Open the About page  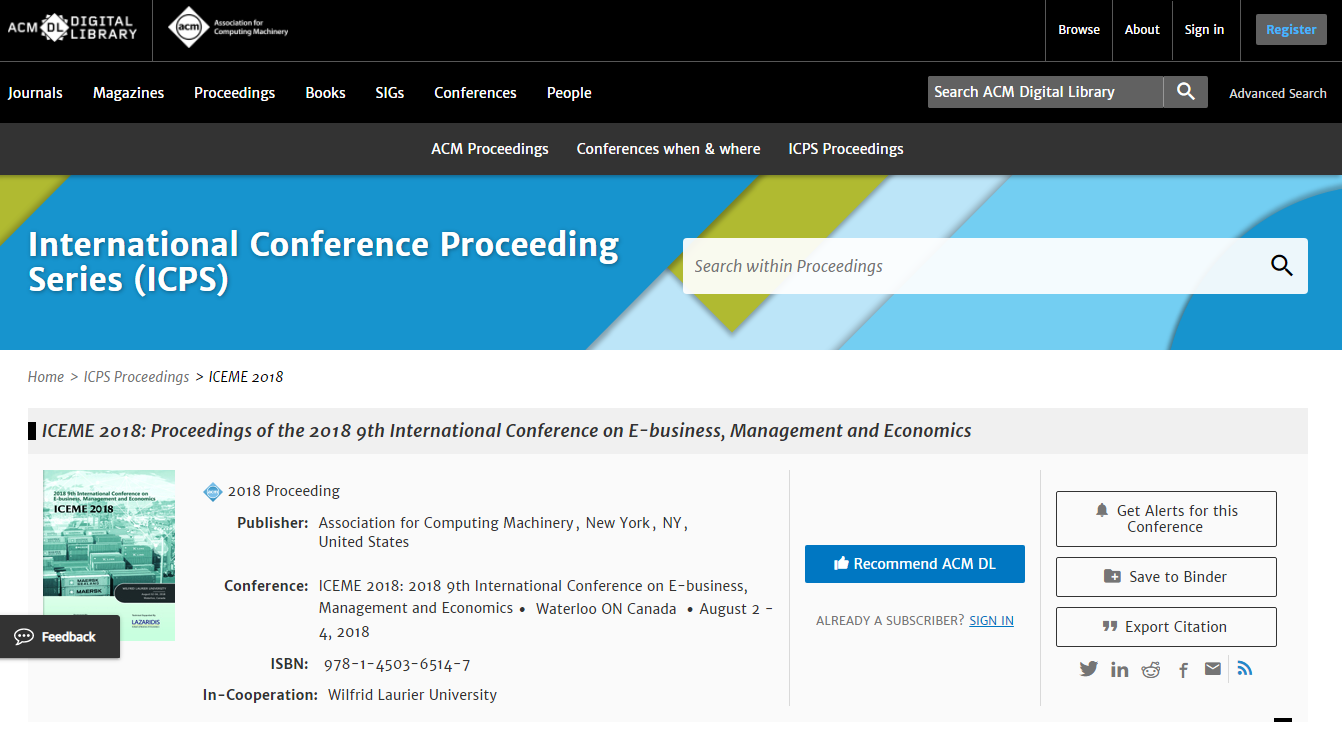[x=1142, y=30]
